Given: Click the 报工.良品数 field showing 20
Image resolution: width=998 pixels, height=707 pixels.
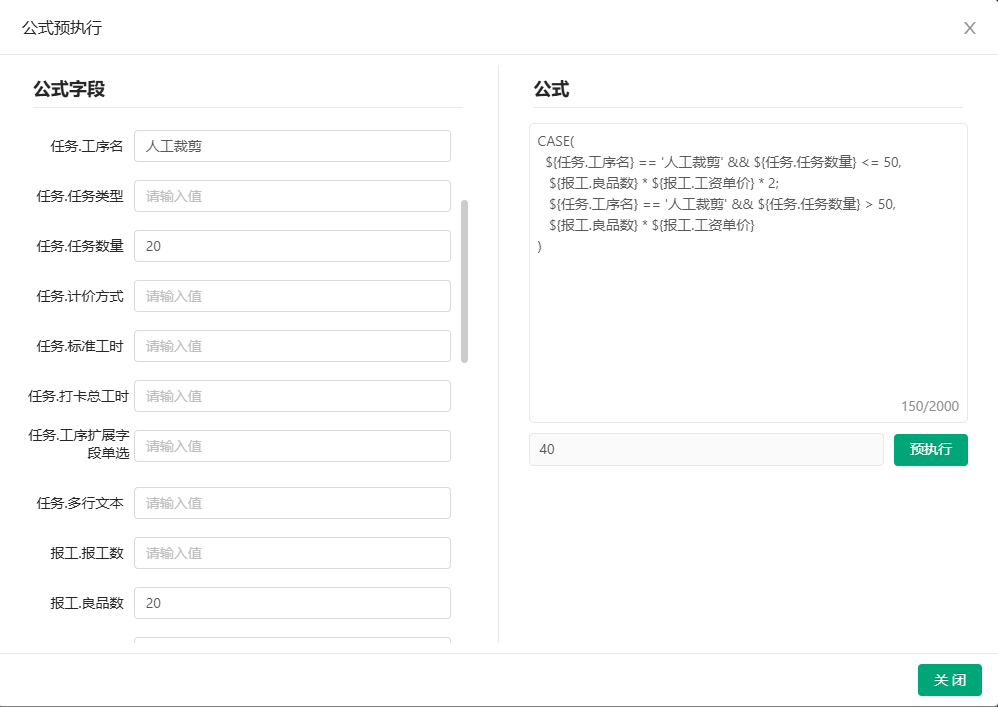Looking at the screenshot, I should coord(292,603).
